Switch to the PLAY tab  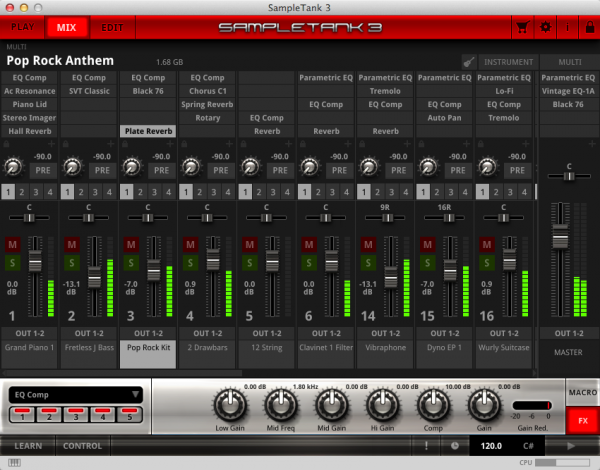tap(22, 27)
